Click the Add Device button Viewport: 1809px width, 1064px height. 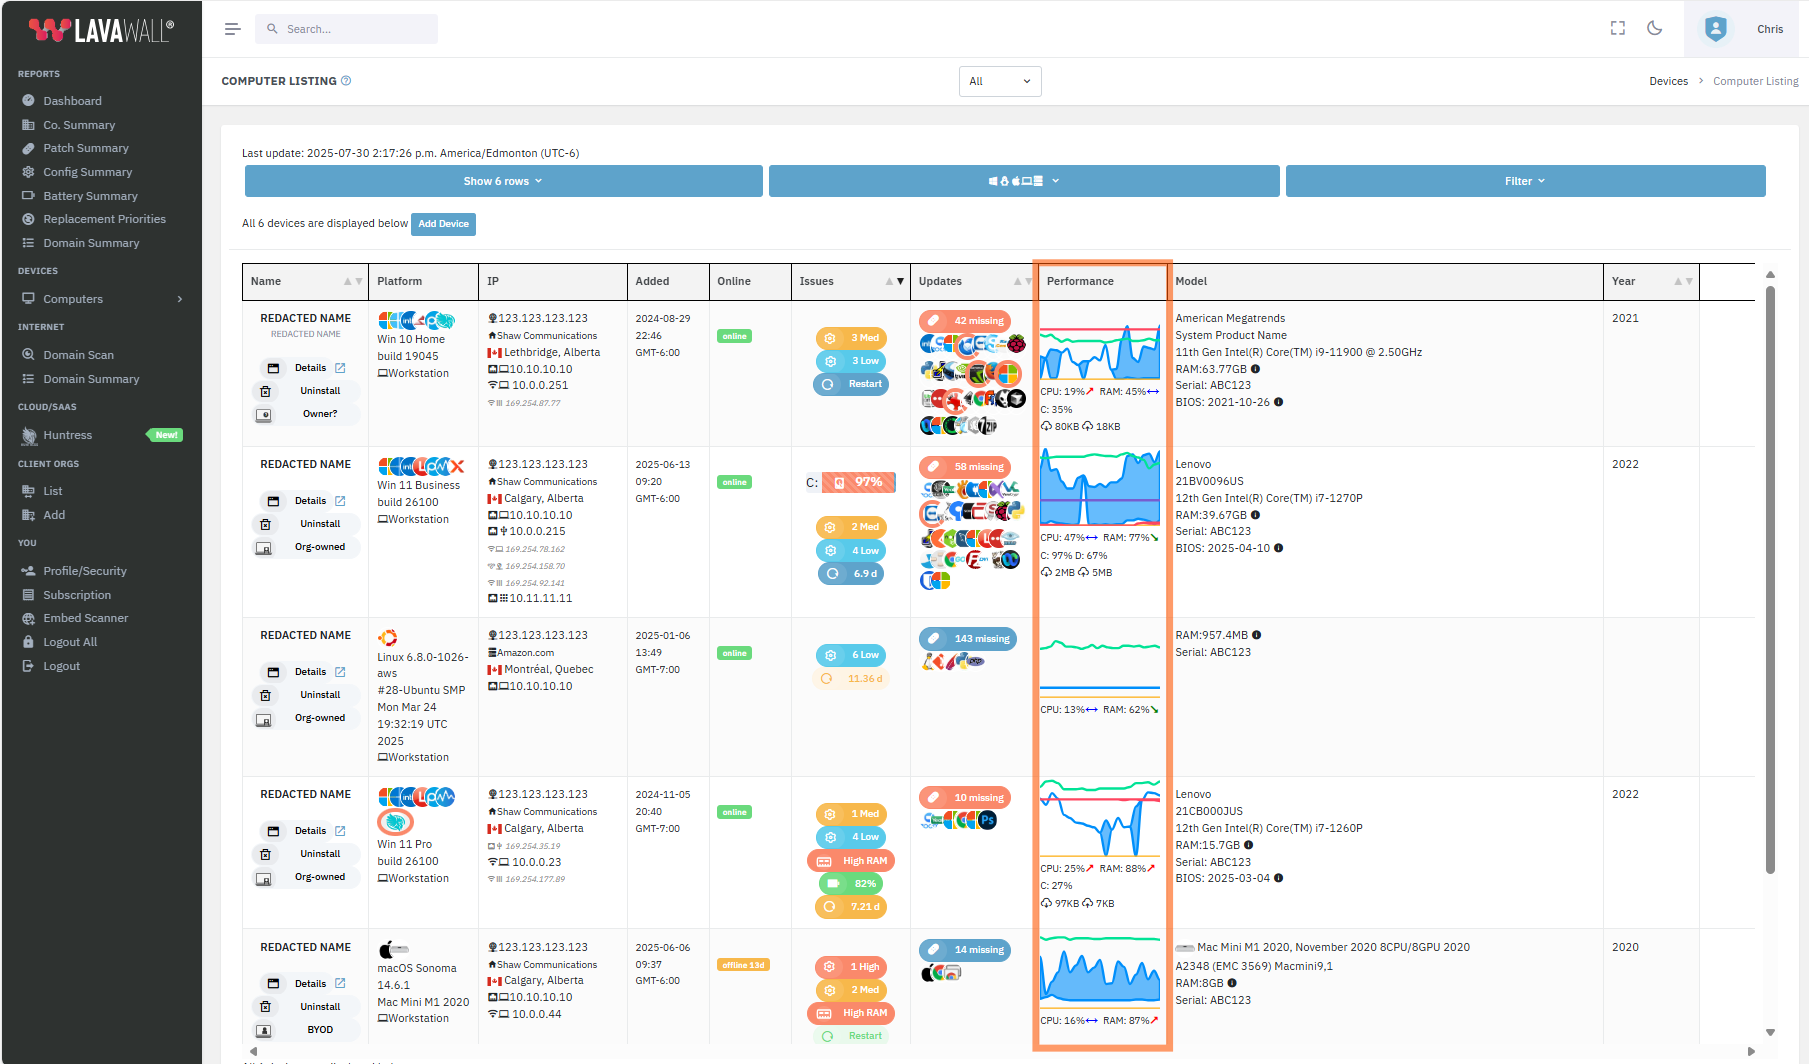443,224
